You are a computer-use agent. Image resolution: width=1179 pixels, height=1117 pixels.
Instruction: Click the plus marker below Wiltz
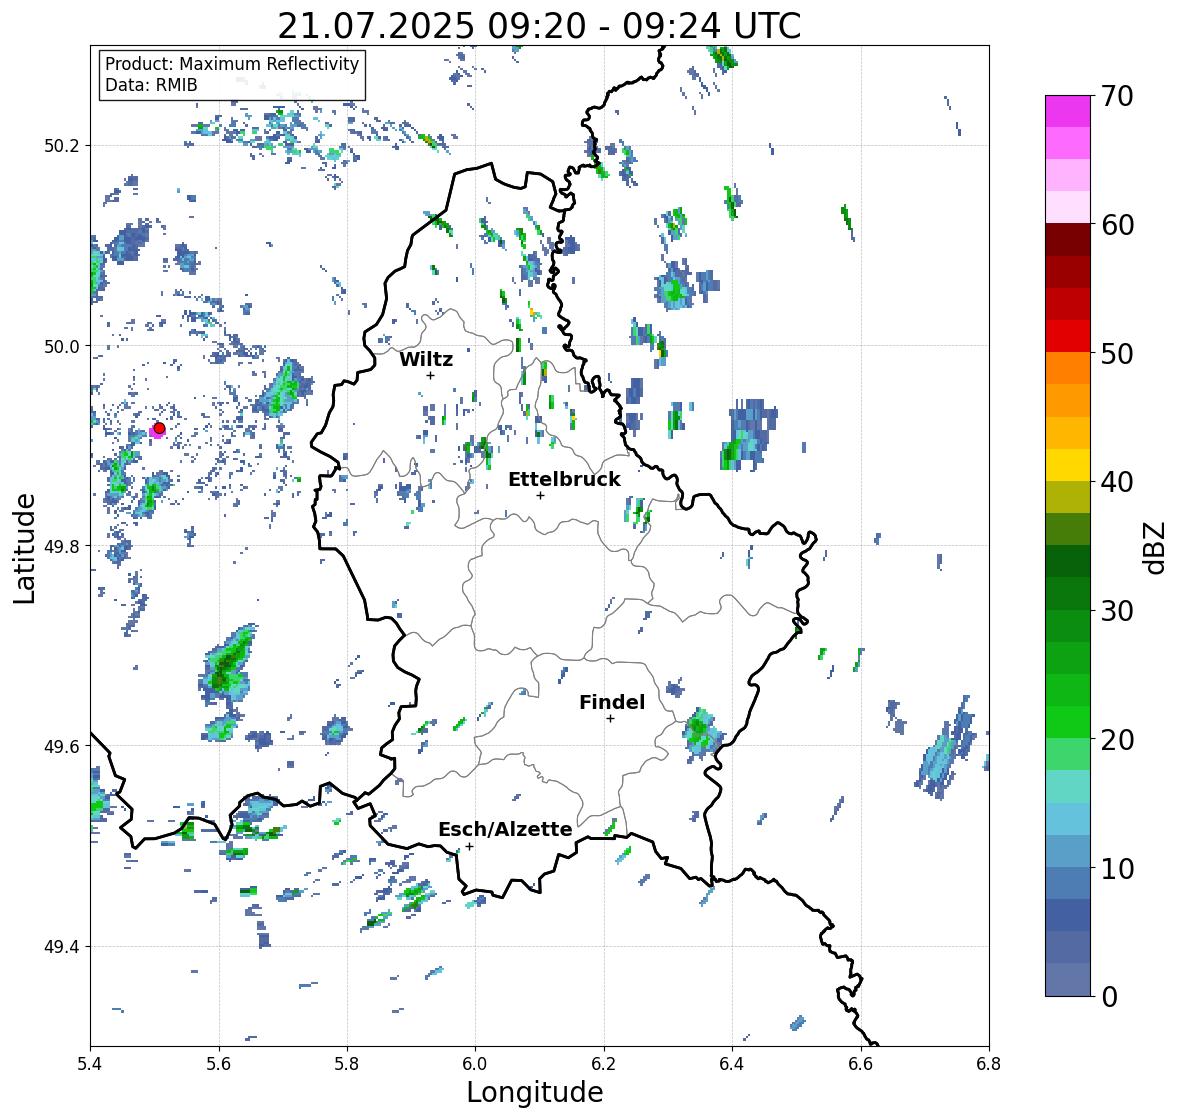point(430,375)
